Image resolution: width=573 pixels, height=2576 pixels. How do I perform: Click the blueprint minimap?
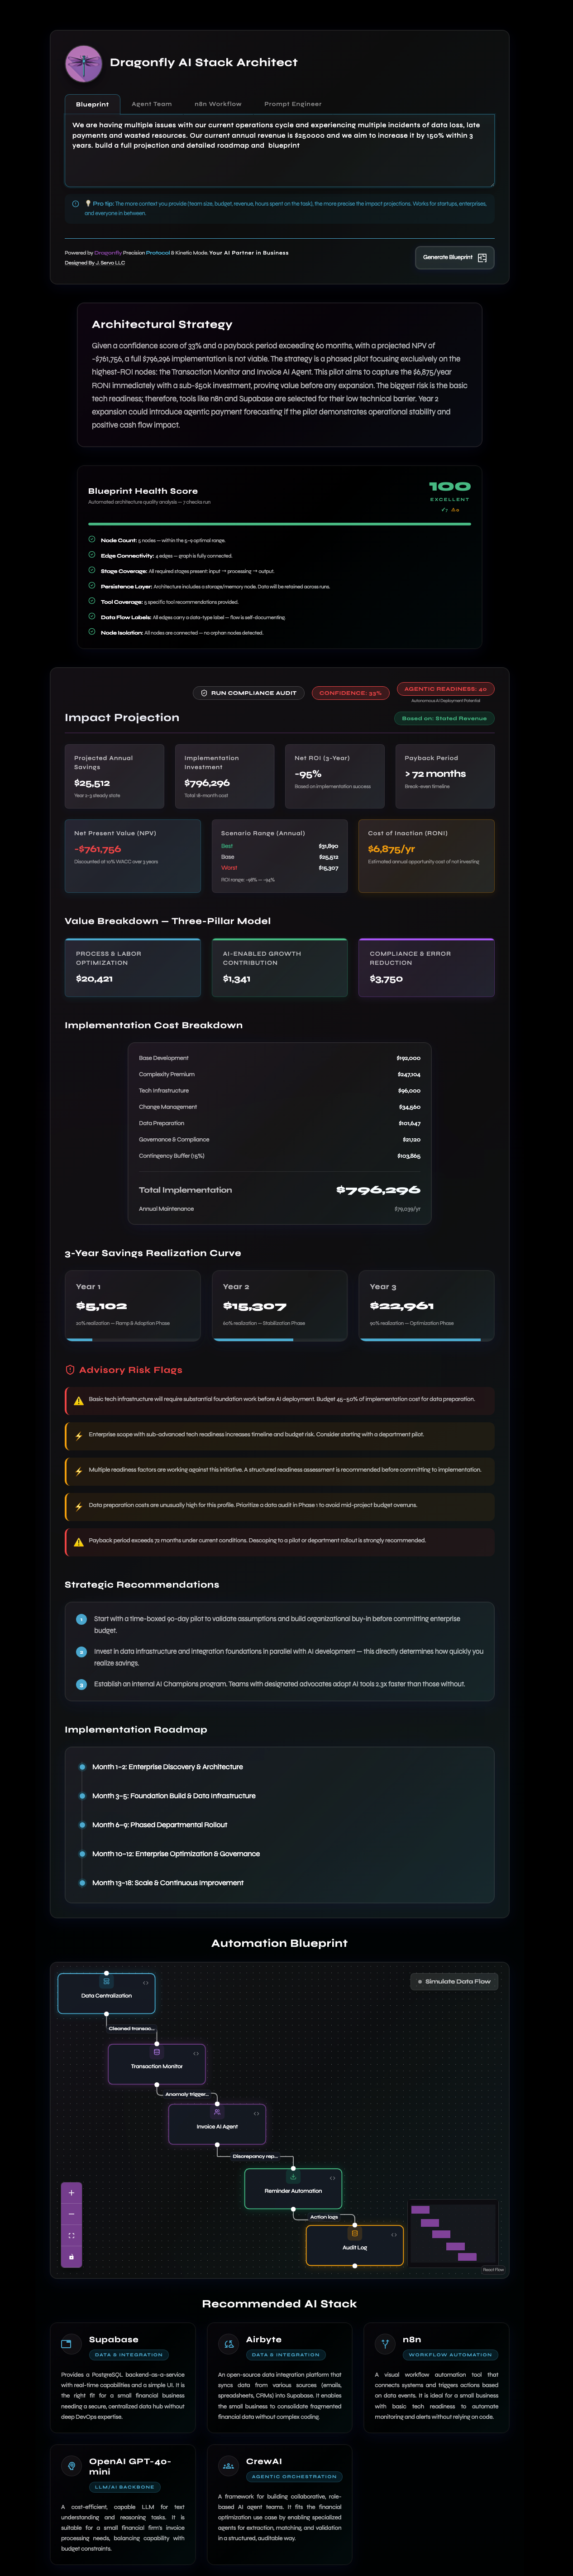453,2234
